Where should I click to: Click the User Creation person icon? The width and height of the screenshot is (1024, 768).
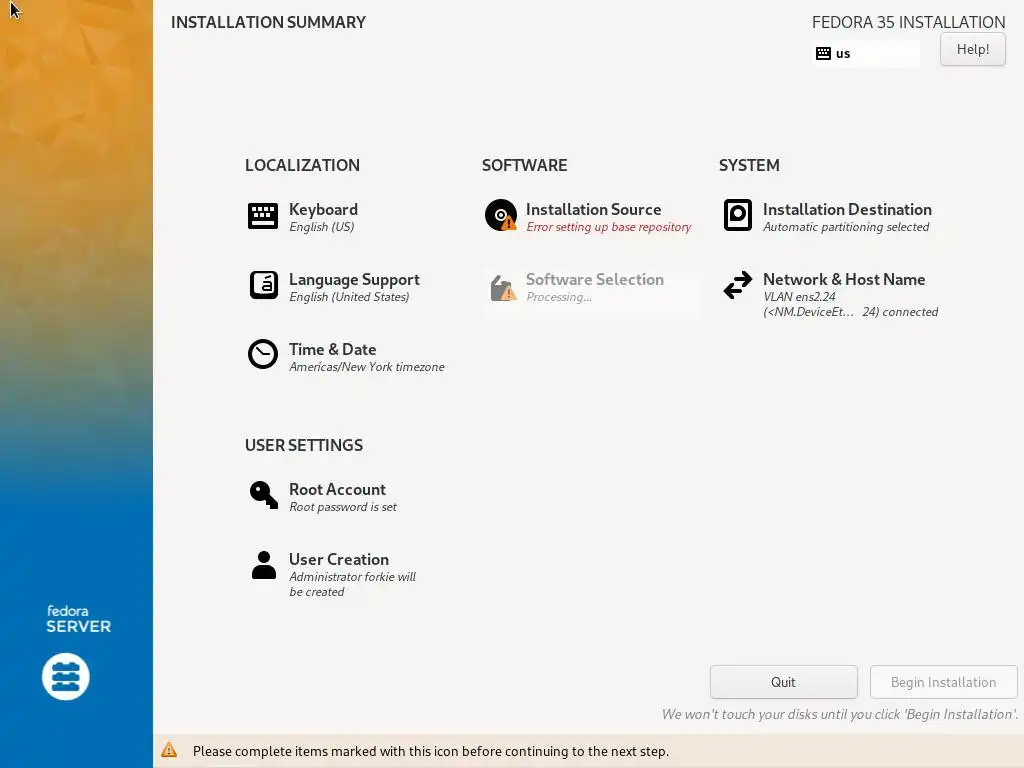[264, 565]
